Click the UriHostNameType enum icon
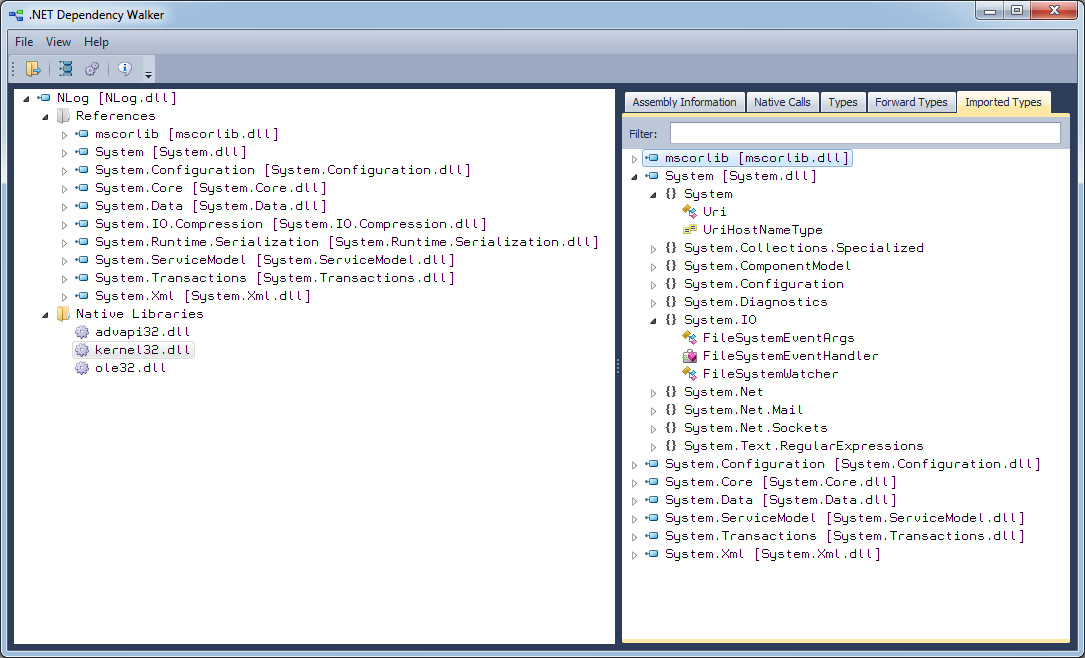 pyautogui.click(x=689, y=229)
